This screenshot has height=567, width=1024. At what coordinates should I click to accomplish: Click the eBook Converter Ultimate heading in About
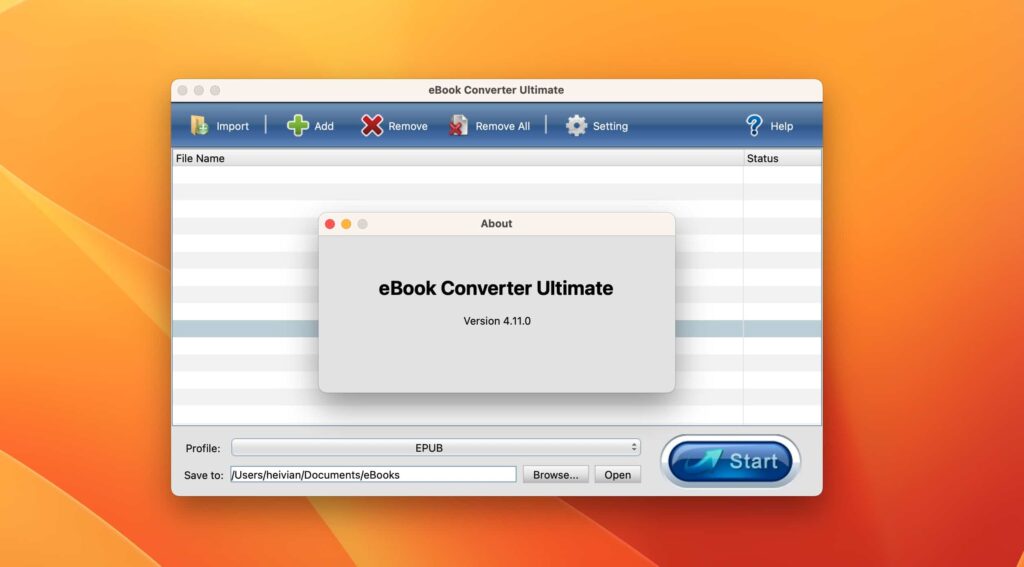pyautogui.click(x=496, y=288)
